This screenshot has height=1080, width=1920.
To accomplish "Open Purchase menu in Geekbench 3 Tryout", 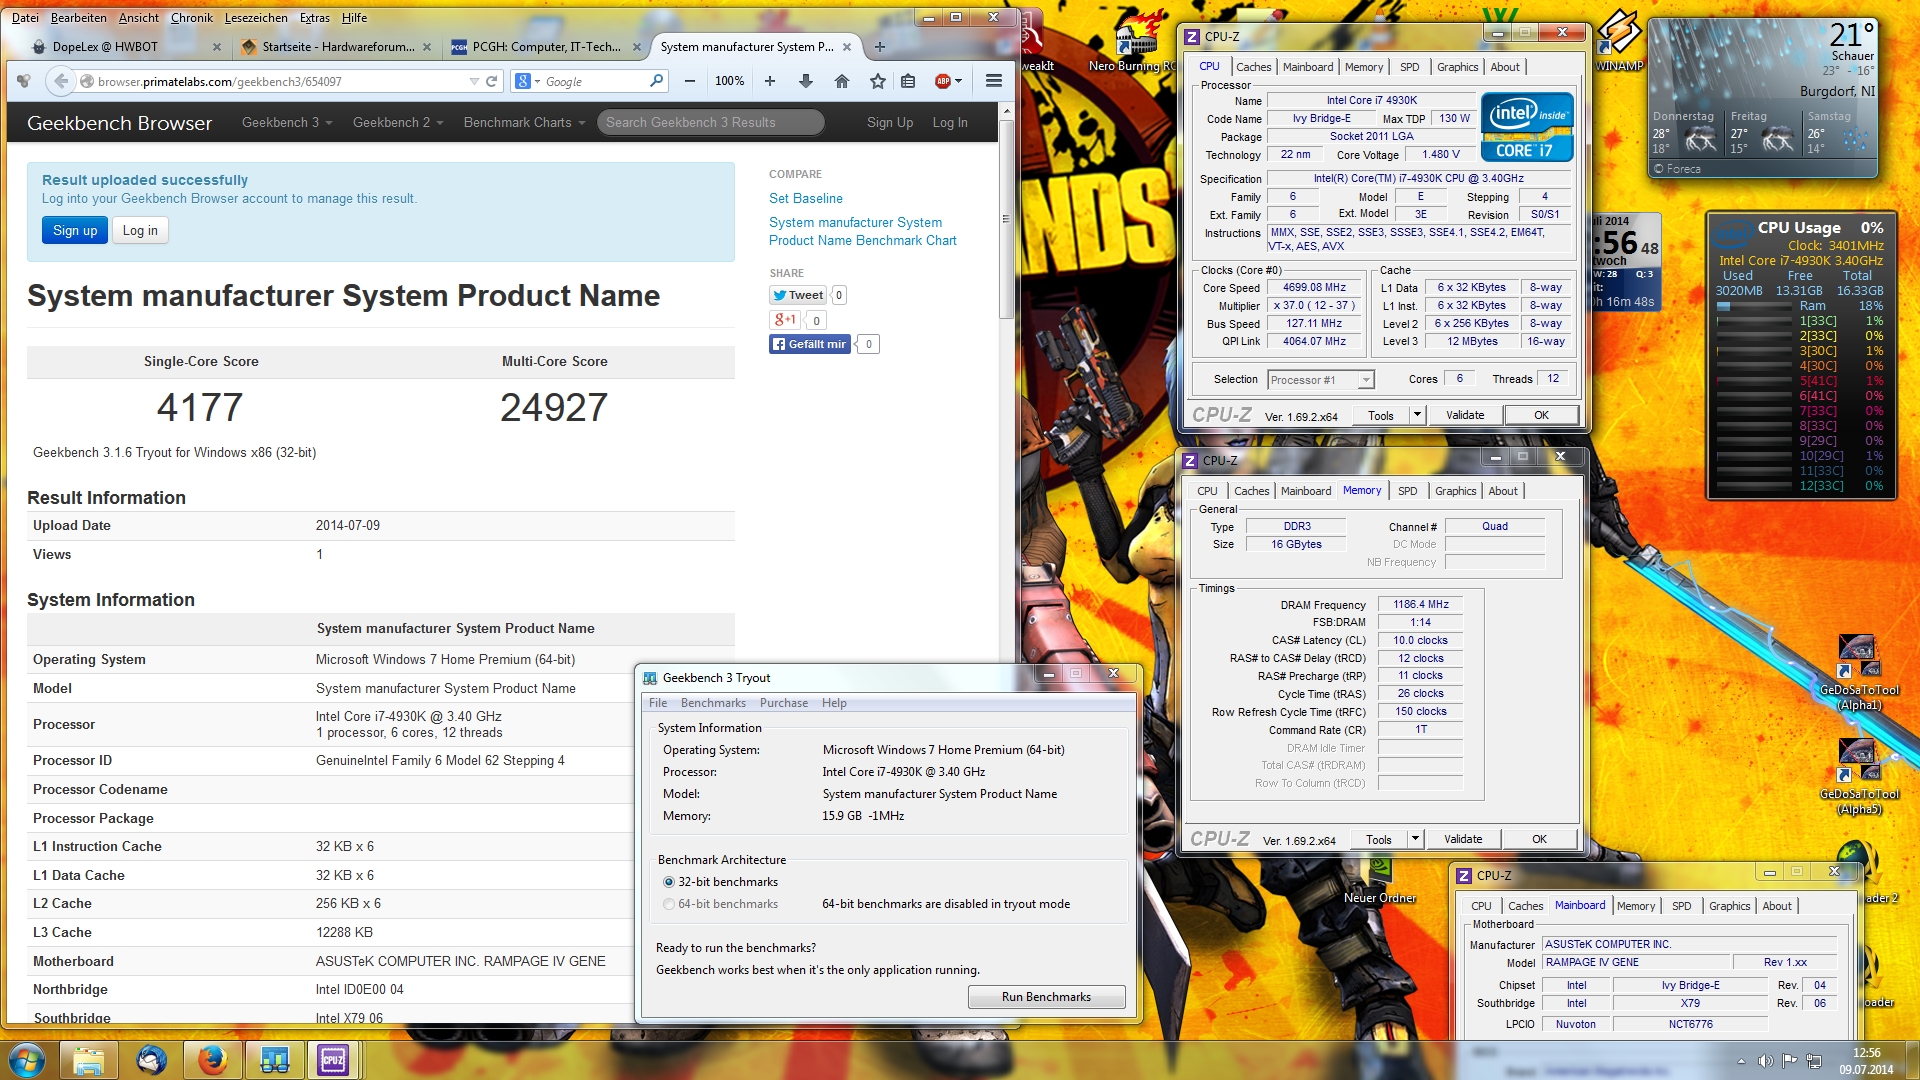I will click(784, 703).
